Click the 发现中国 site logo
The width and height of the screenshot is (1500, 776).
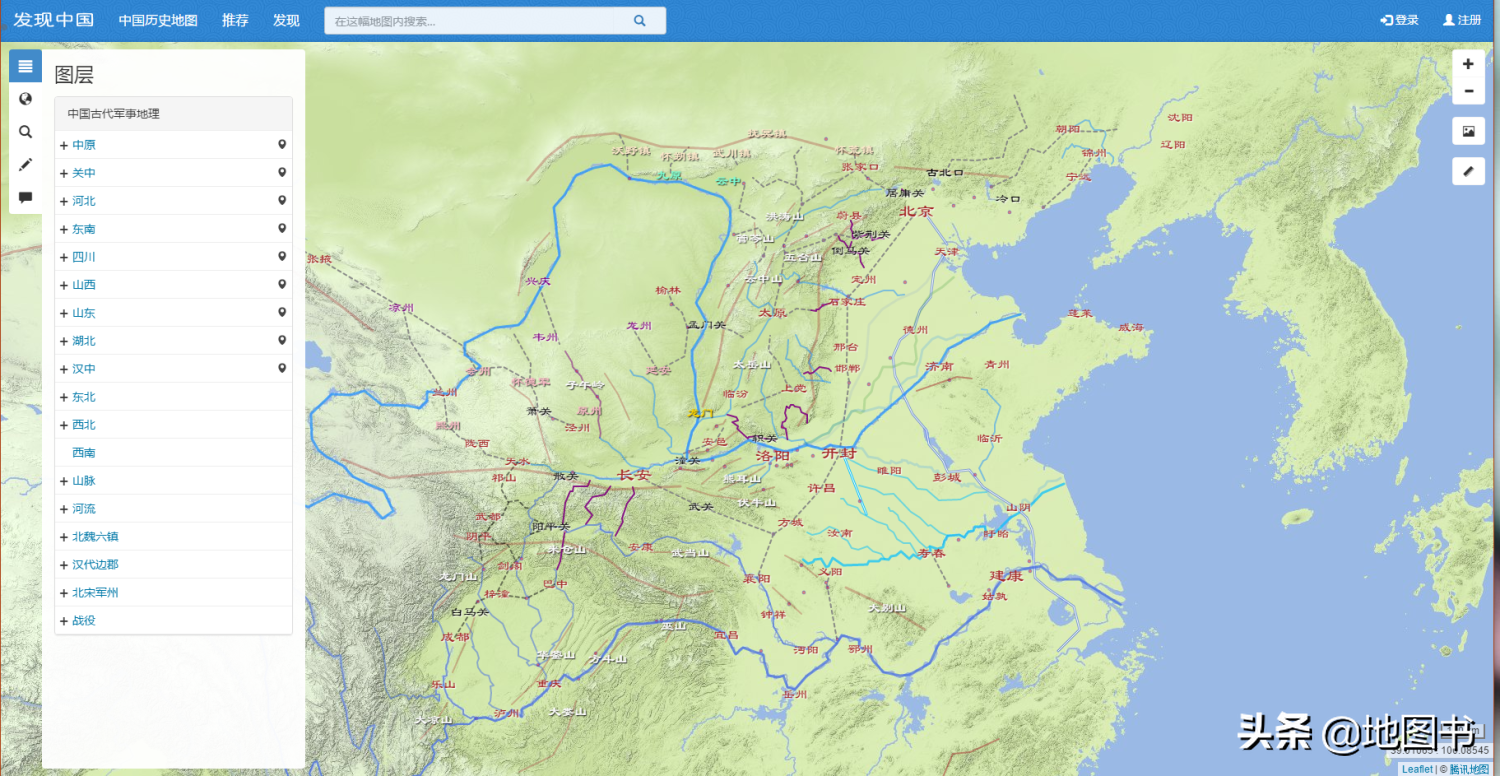54,20
